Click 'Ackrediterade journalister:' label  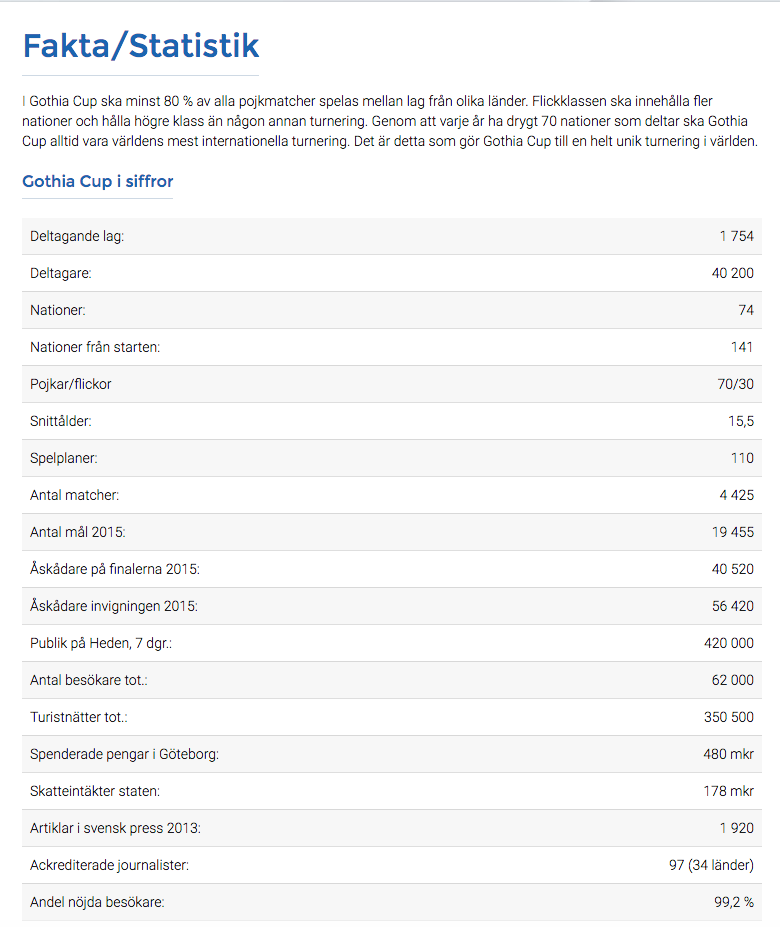[109, 866]
